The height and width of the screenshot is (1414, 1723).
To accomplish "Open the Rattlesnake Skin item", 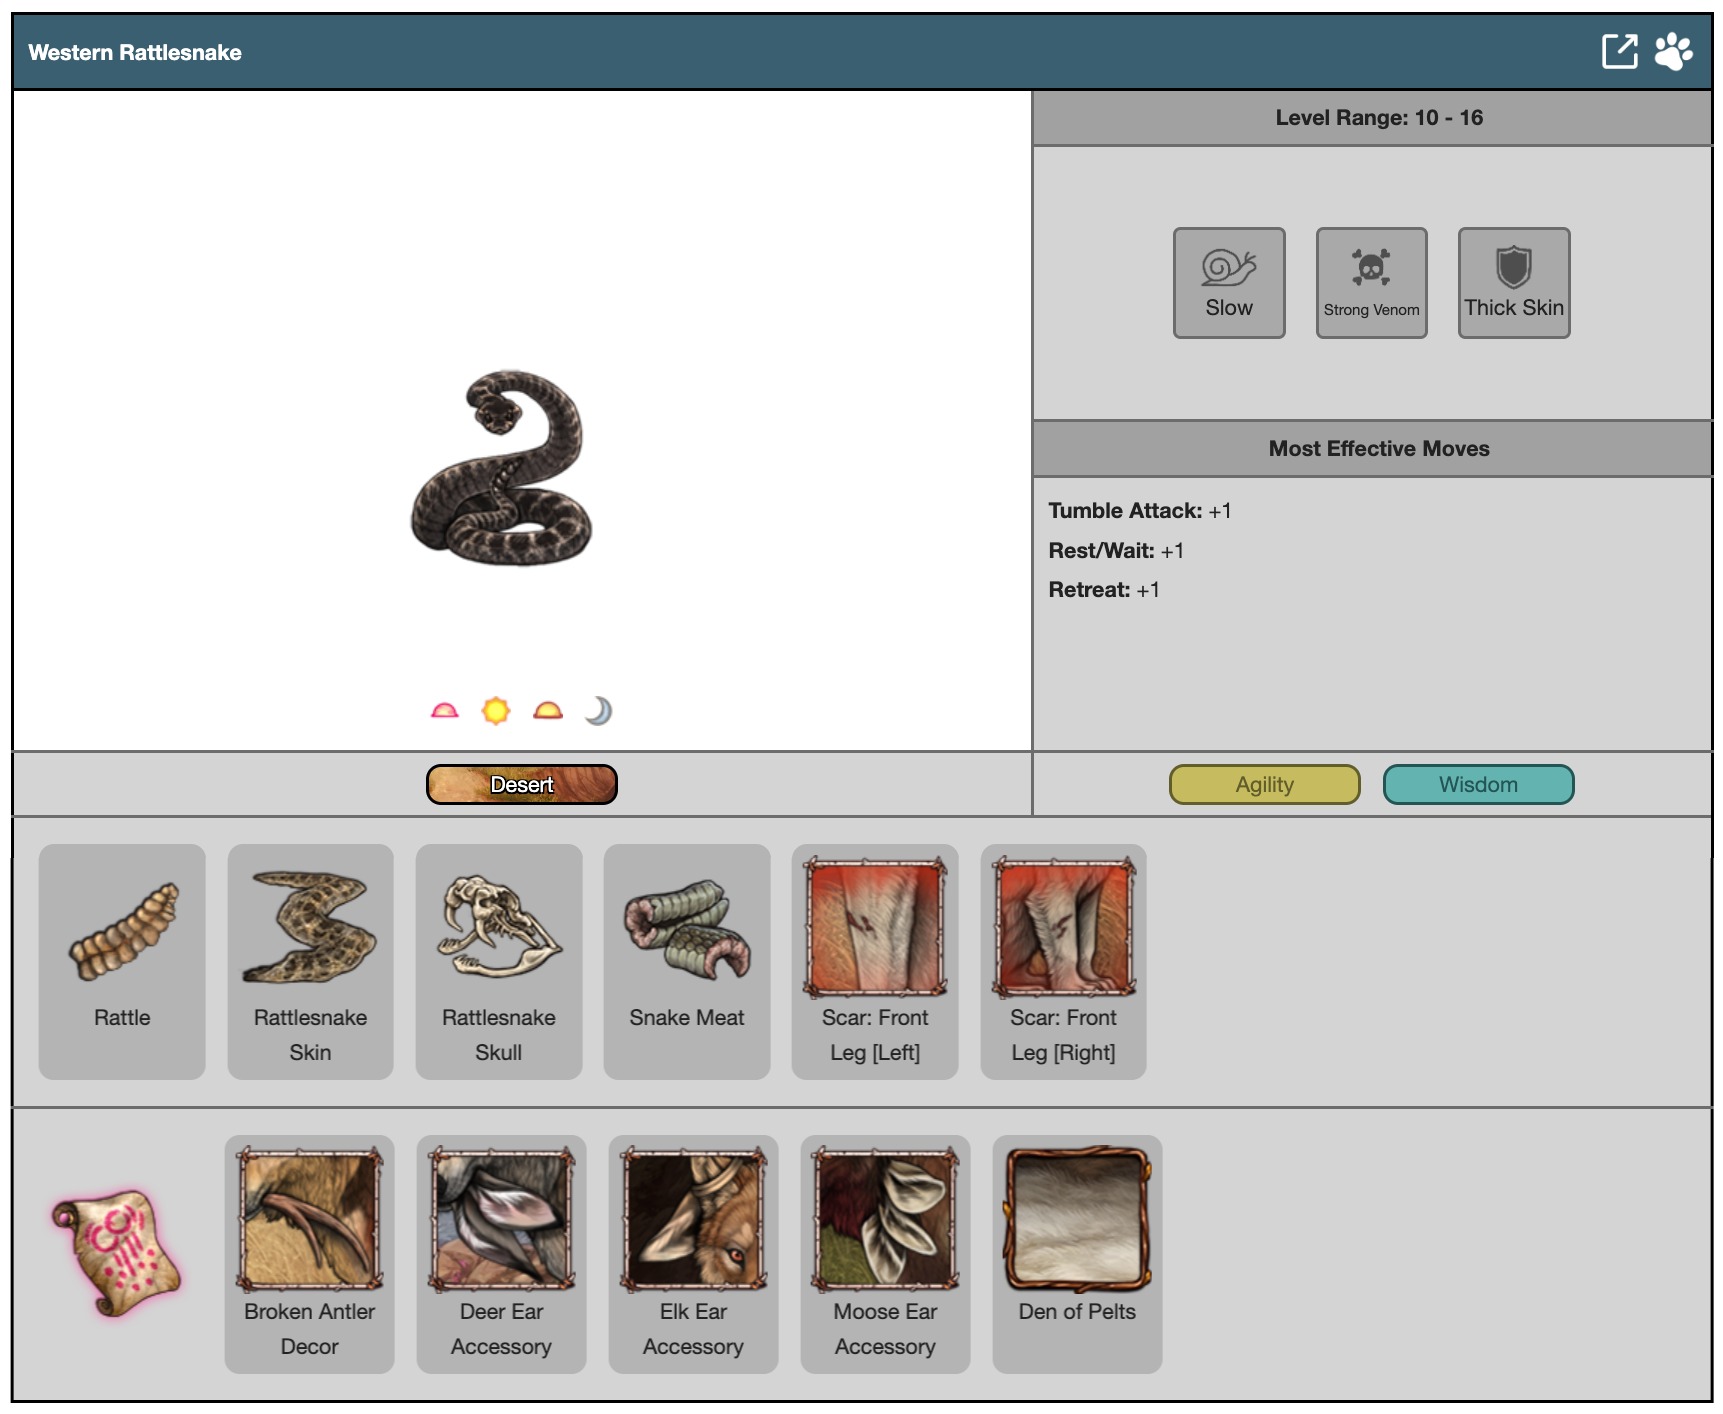I will 310,960.
